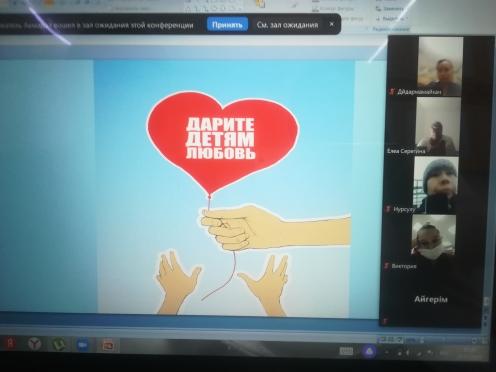Click the keyboard icon in system tray
The image size is (496, 372).
[x=346, y=351]
